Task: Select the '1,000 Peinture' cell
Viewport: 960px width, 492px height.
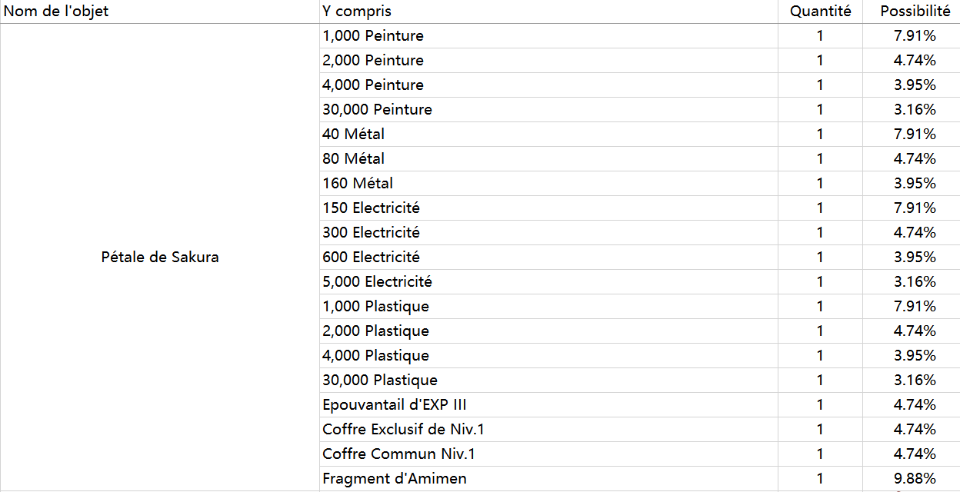Action: [x=549, y=36]
